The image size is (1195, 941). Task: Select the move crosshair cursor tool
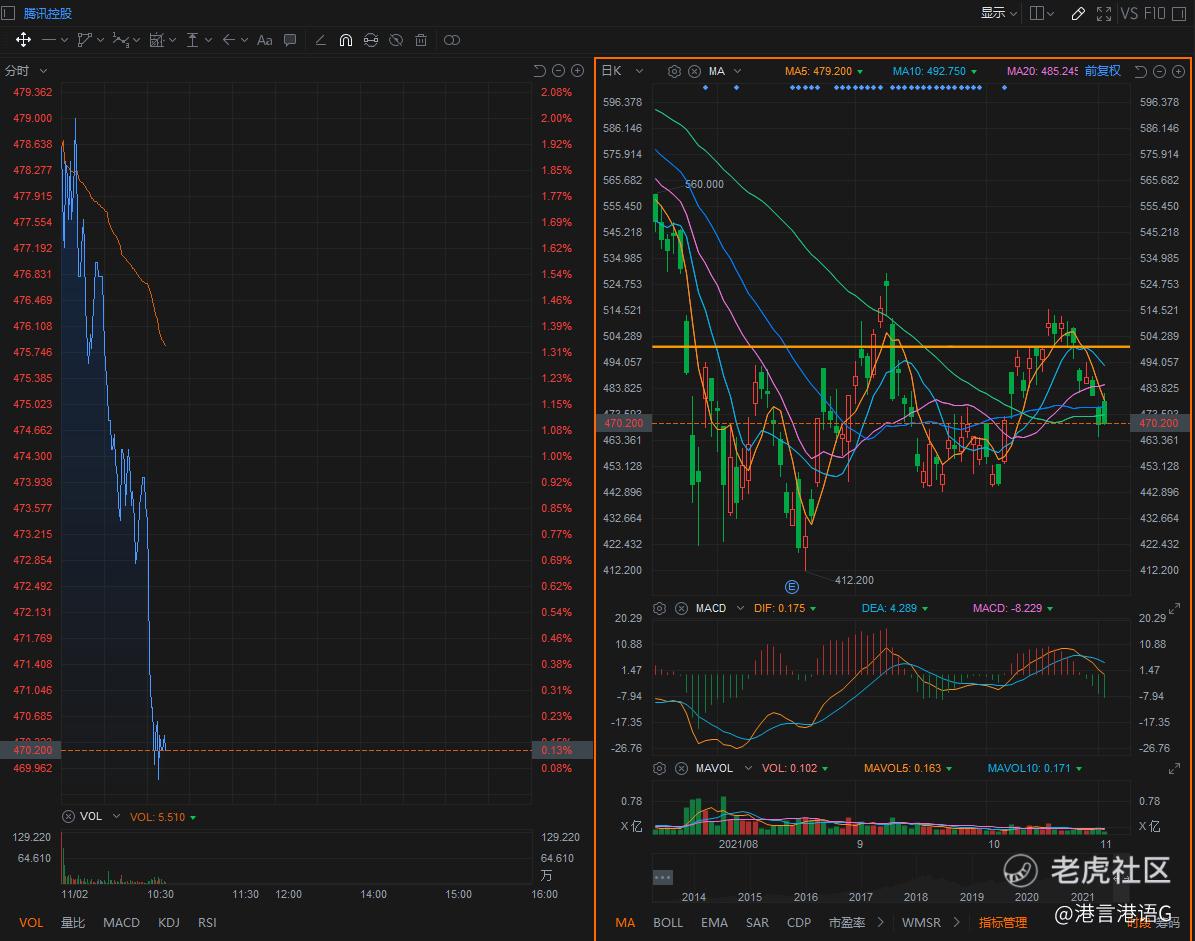[22, 40]
